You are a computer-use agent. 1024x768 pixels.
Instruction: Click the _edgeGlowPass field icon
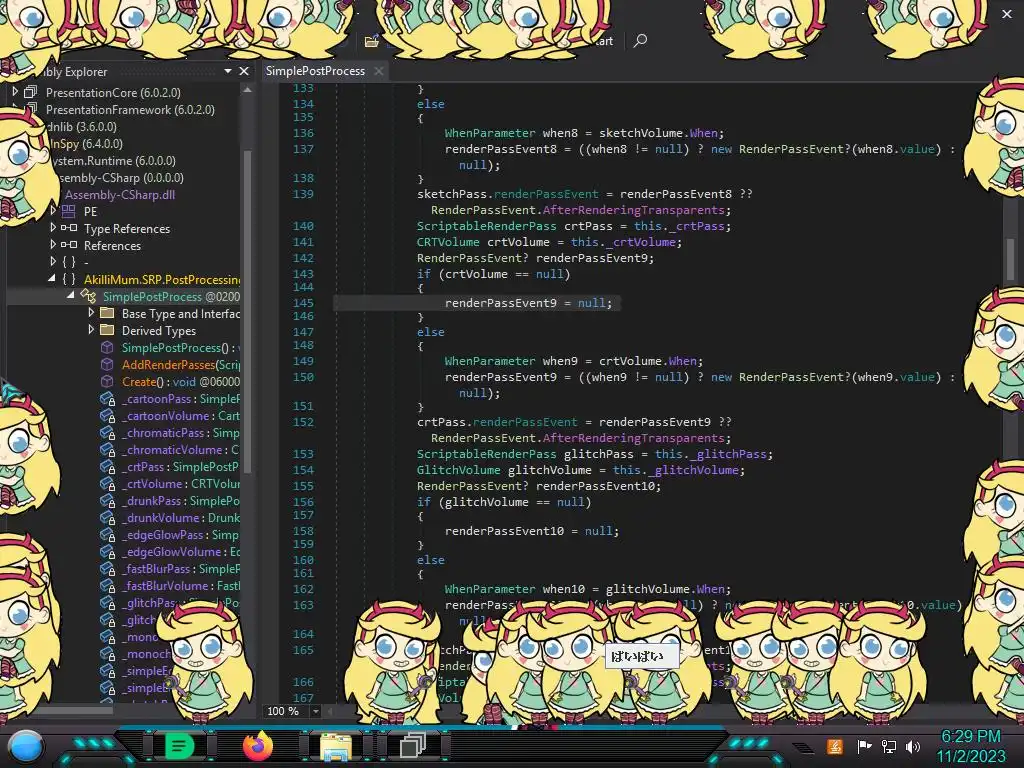pos(108,535)
